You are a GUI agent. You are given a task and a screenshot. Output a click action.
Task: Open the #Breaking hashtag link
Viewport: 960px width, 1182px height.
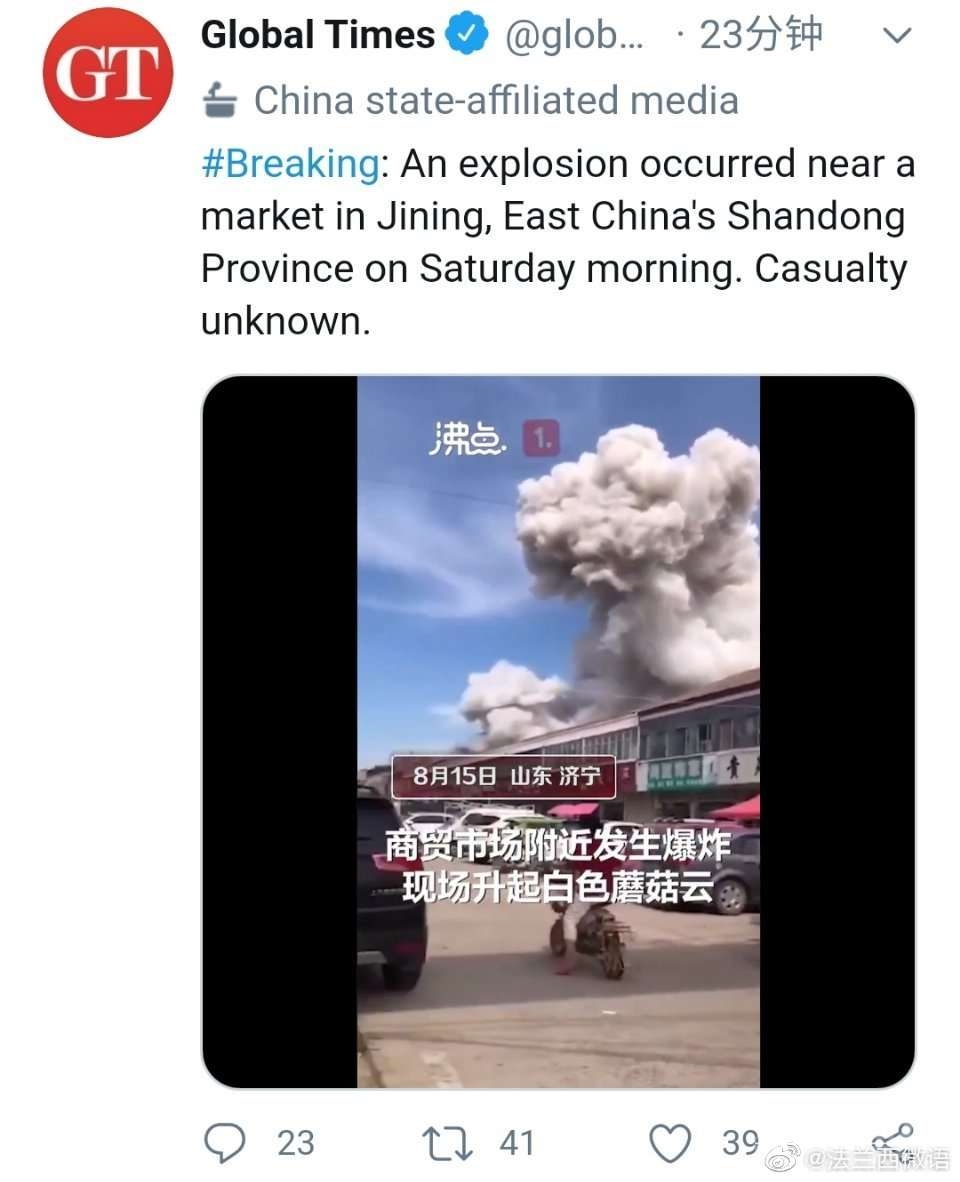click(290, 164)
